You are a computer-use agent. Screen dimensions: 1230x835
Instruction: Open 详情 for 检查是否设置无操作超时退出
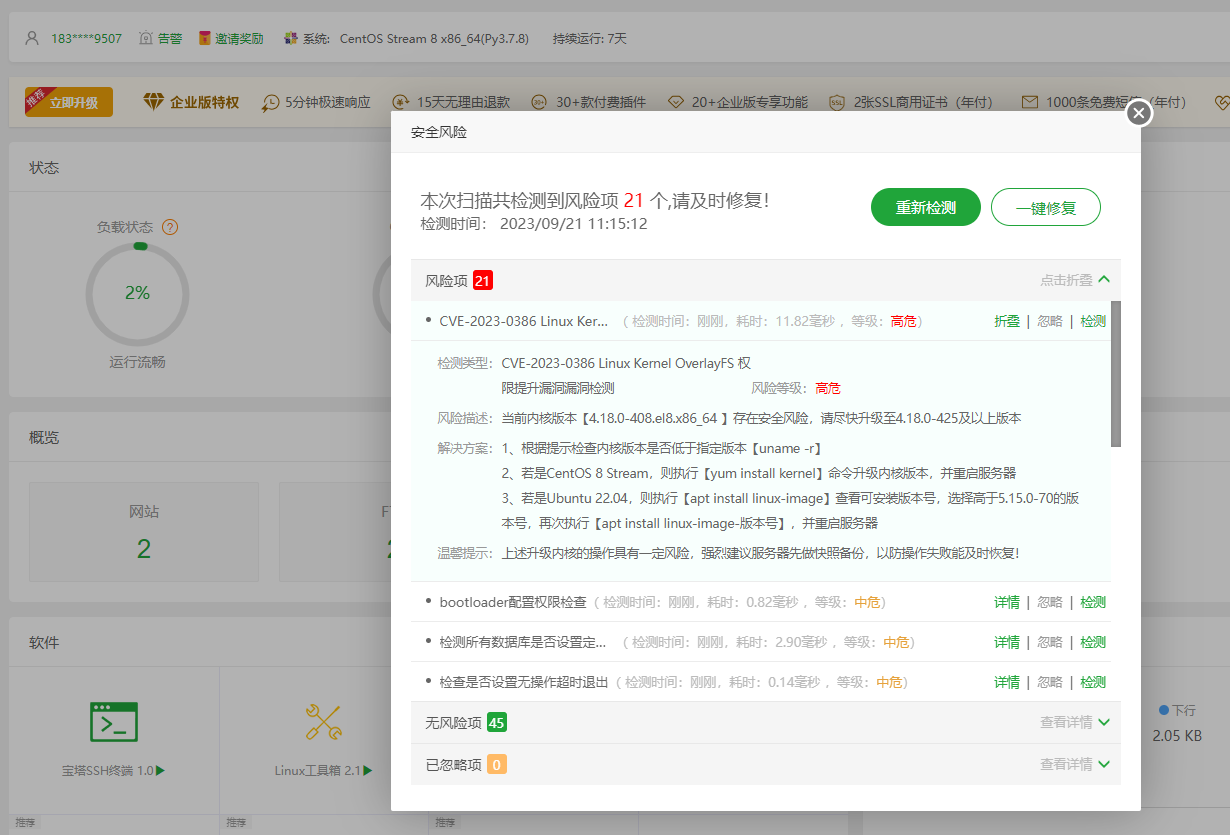point(1007,682)
